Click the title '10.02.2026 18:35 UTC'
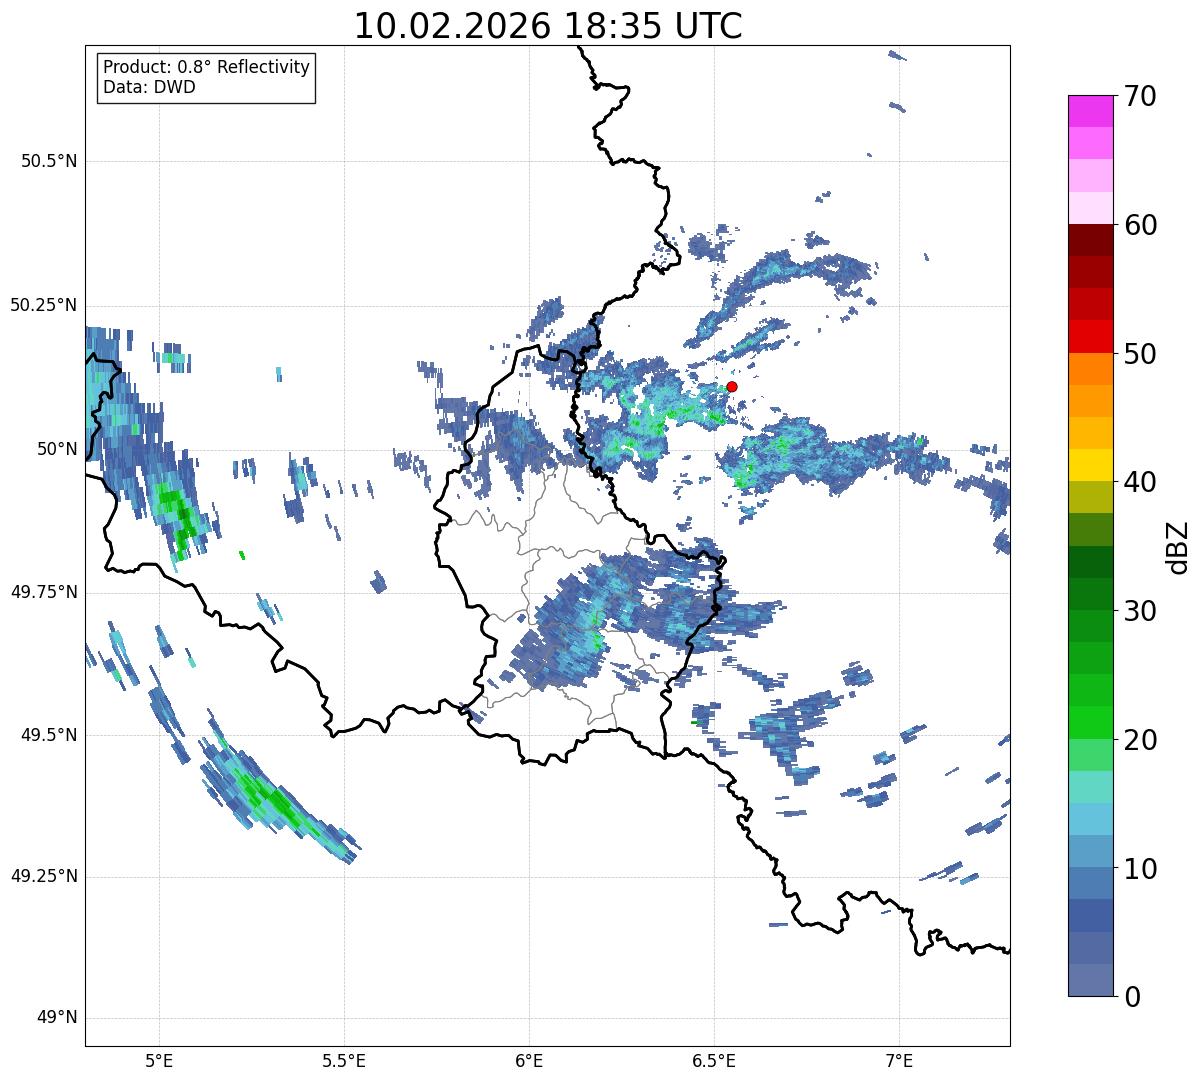The height and width of the screenshot is (1081, 1202). [x=548, y=26]
